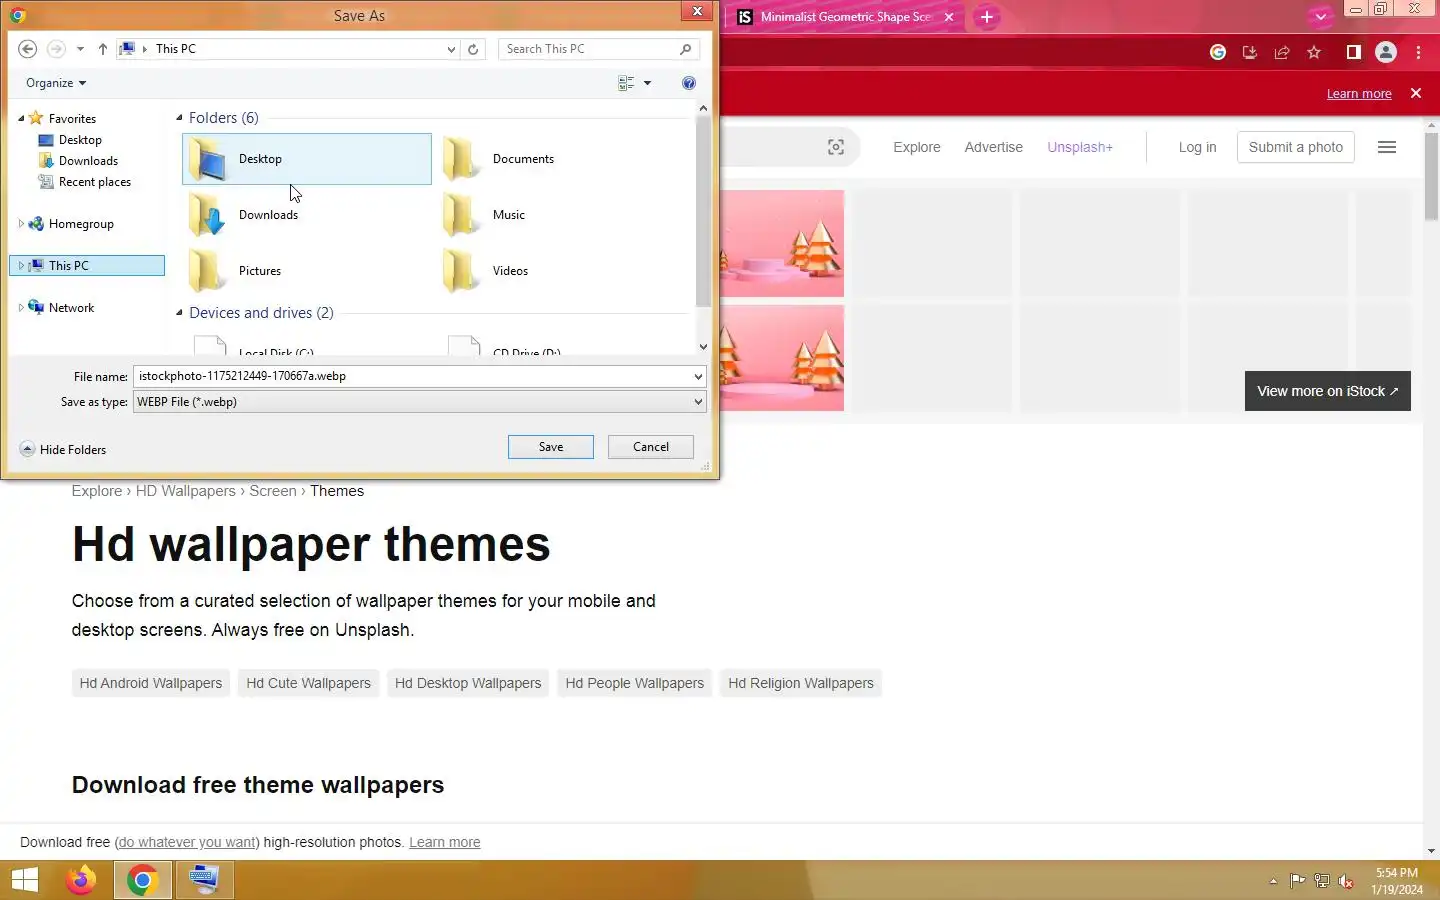Open Chrome tab search chevron
The width and height of the screenshot is (1440, 900).
(x=1321, y=16)
